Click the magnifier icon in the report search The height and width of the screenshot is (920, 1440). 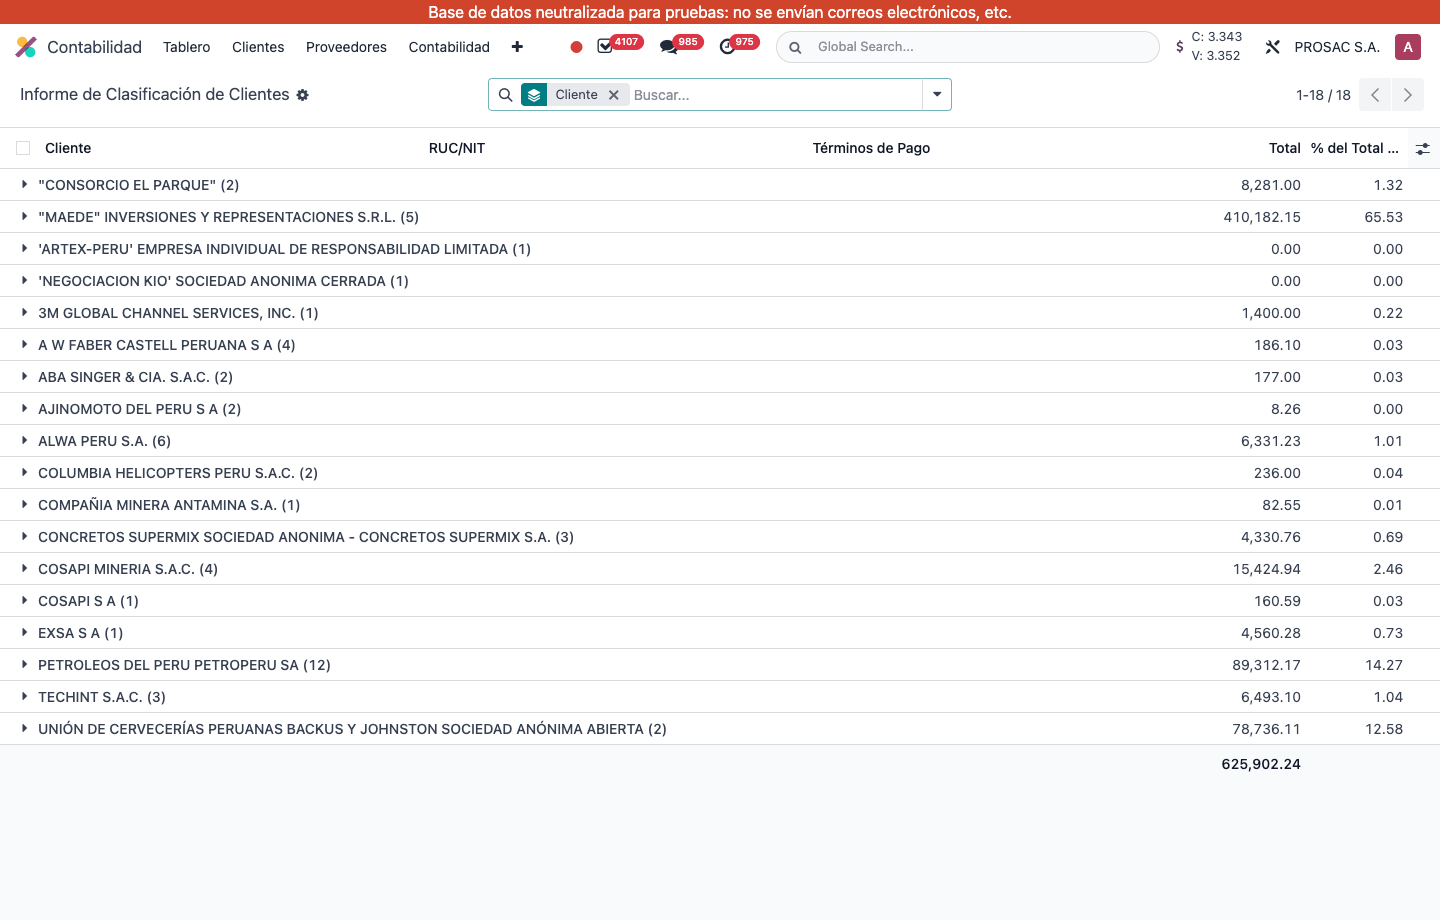[x=506, y=95]
